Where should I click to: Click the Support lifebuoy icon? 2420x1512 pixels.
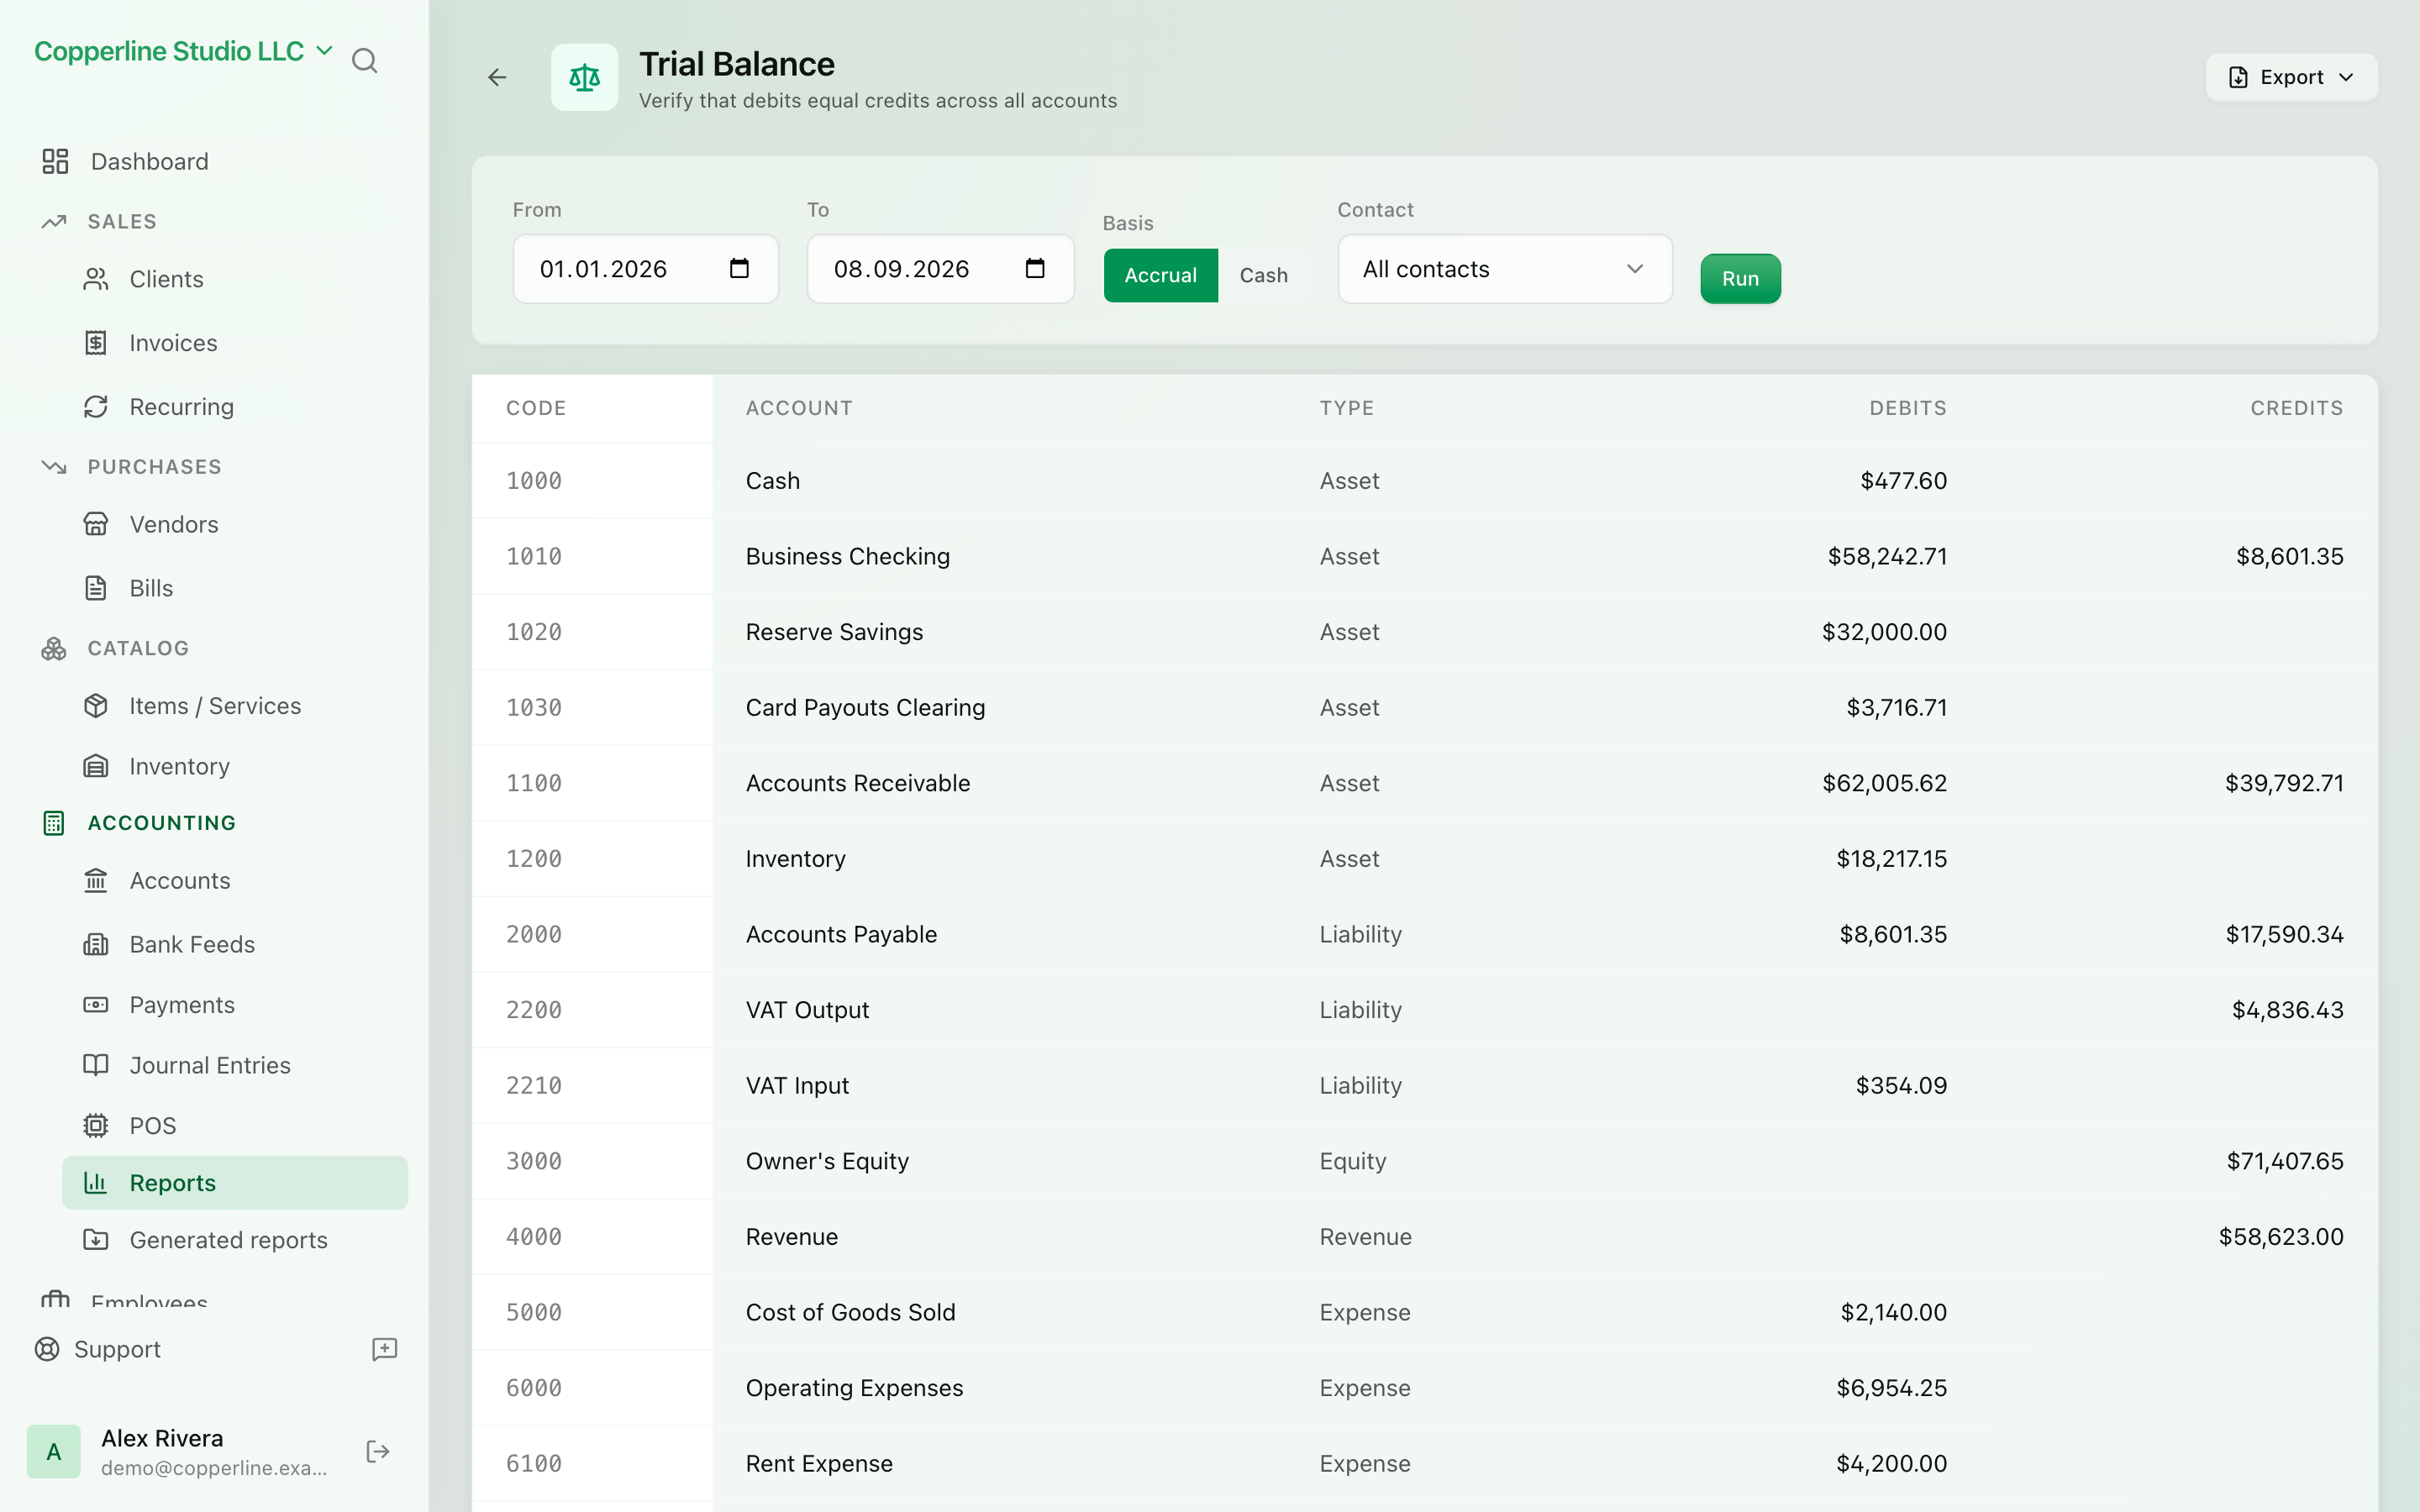47,1349
